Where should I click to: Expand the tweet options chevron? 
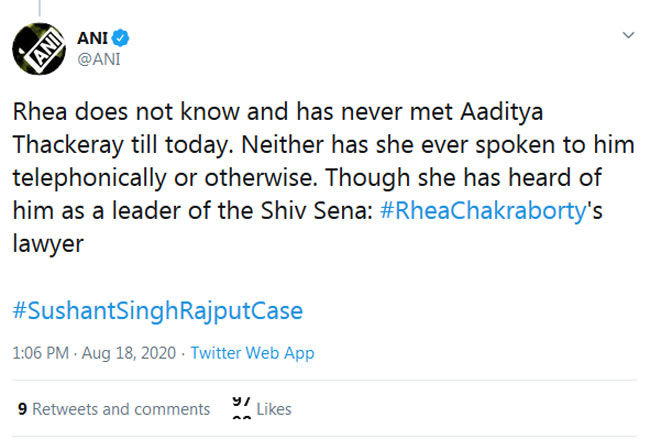point(628,35)
